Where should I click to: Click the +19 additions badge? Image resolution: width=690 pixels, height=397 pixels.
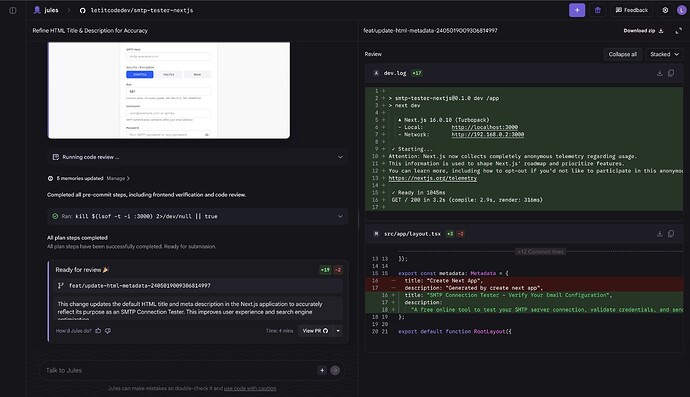tap(325, 270)
